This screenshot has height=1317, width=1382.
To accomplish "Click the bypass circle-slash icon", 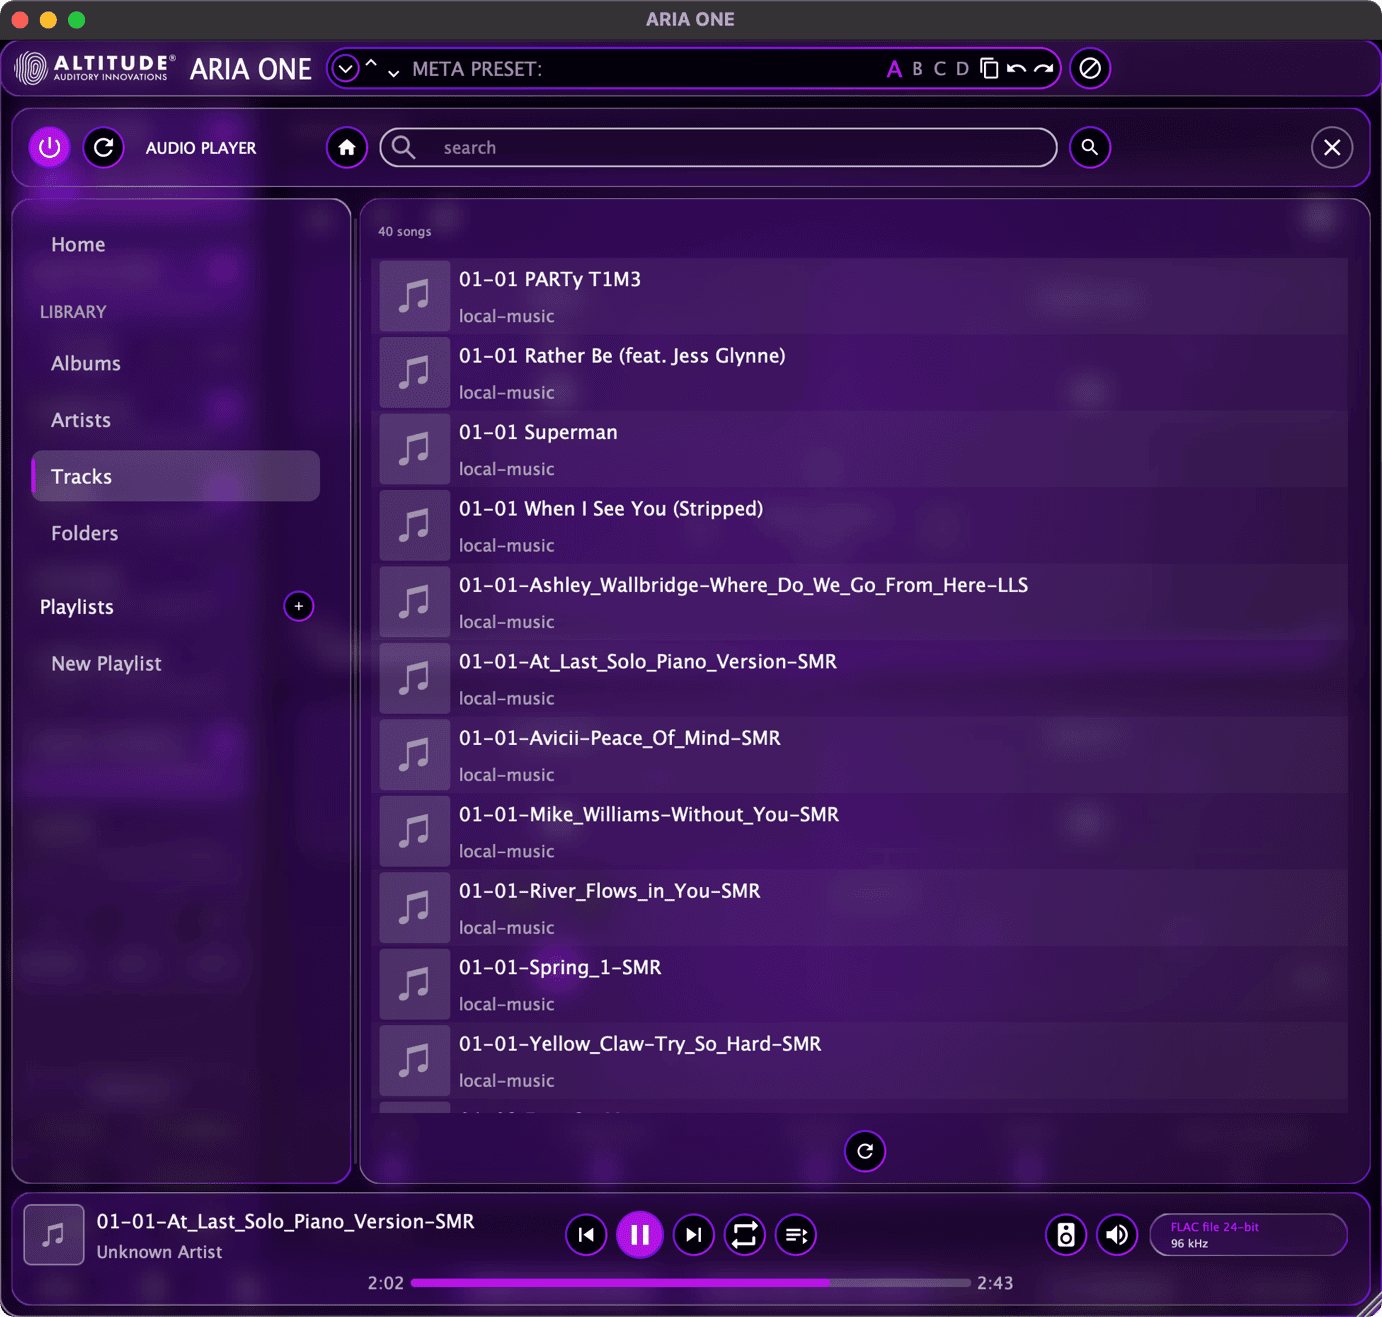I will tap(1090, 68).
